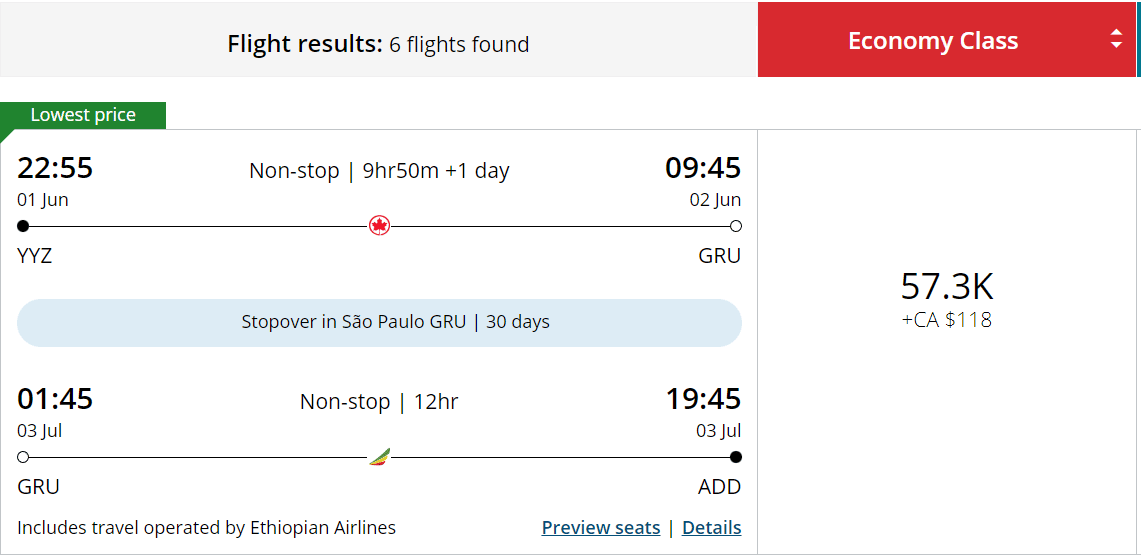Click the hollow GRU departure dot on second flight
The width and height of the screenshot is (1141, 559).
(23, 457)
